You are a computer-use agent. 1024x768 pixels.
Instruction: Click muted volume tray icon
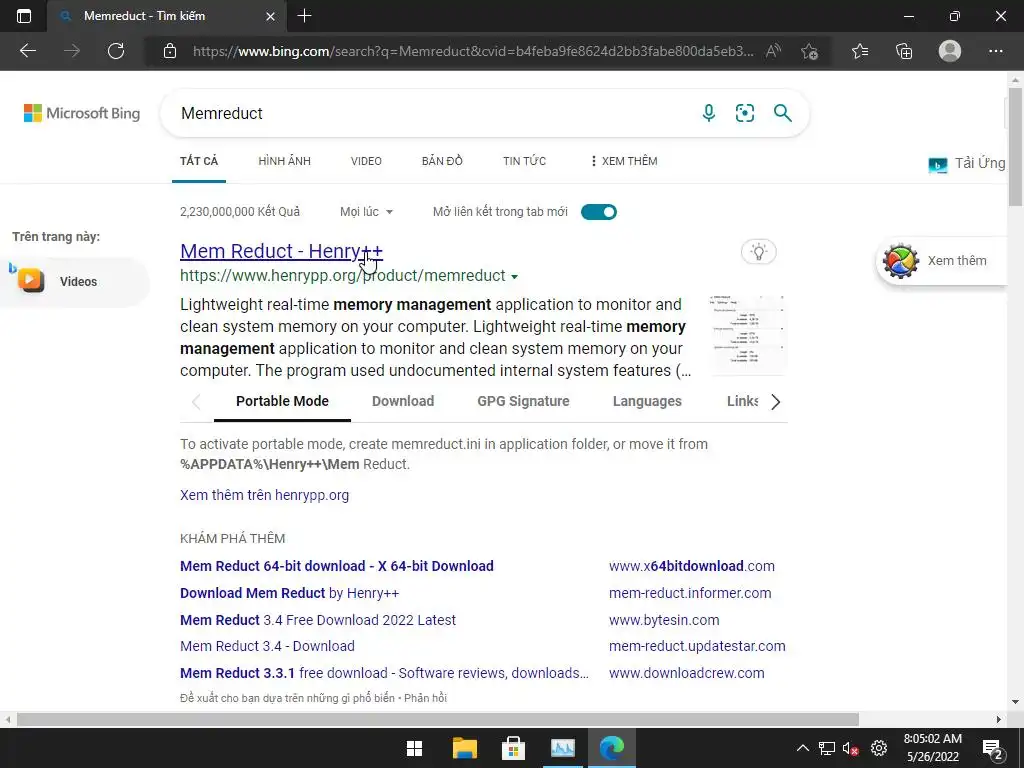tap(850, 748)
